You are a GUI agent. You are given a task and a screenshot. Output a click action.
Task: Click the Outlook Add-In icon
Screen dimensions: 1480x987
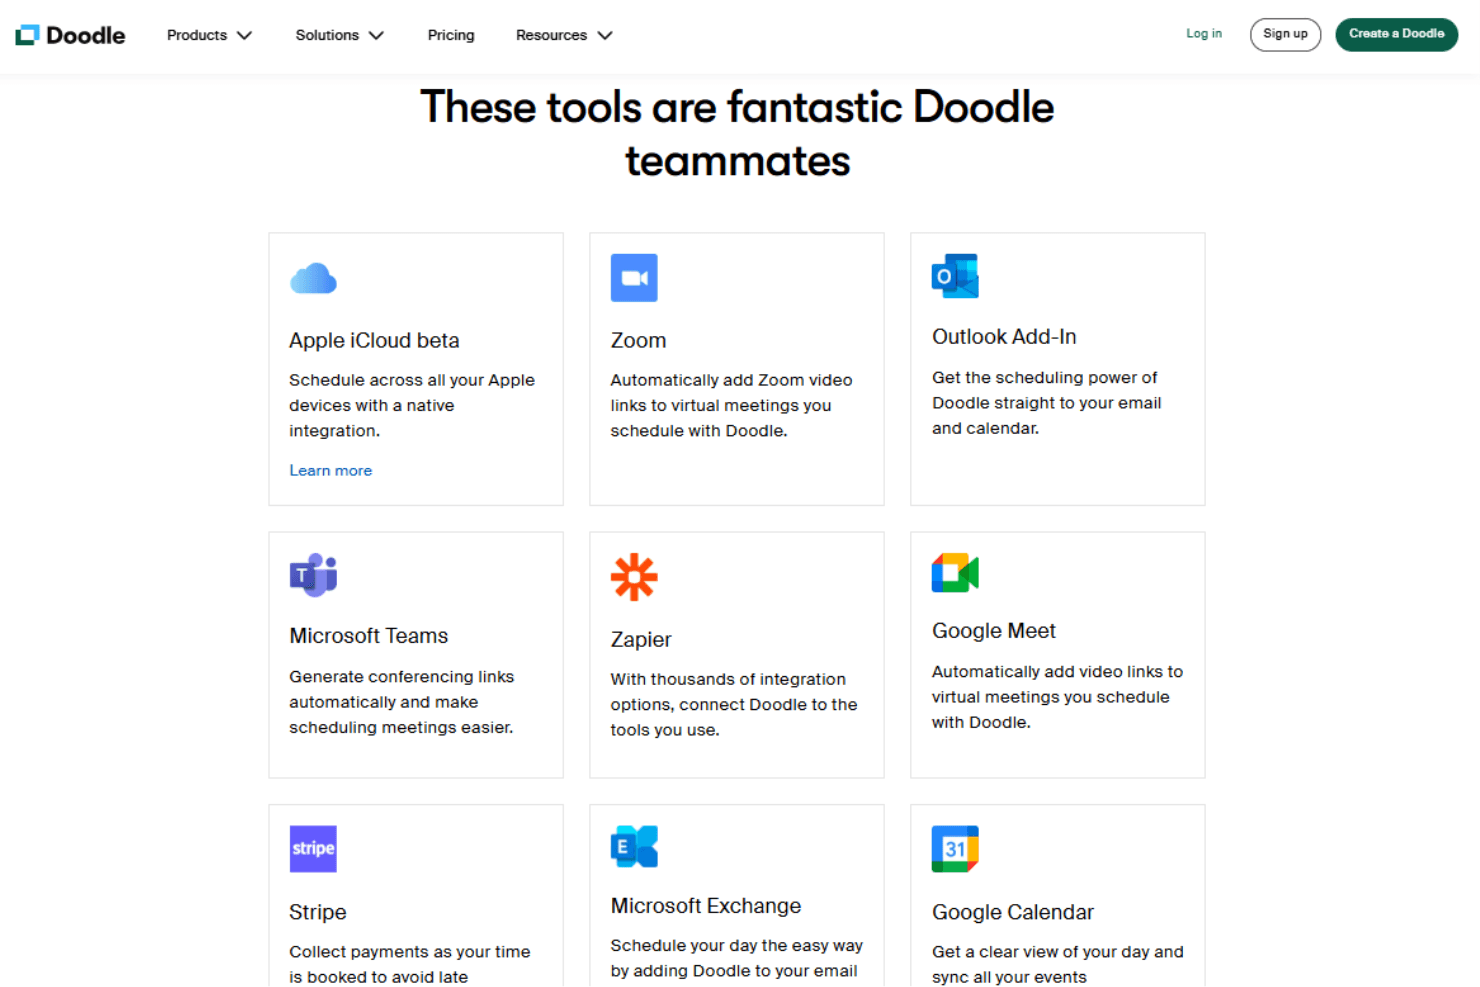(955, 276)
